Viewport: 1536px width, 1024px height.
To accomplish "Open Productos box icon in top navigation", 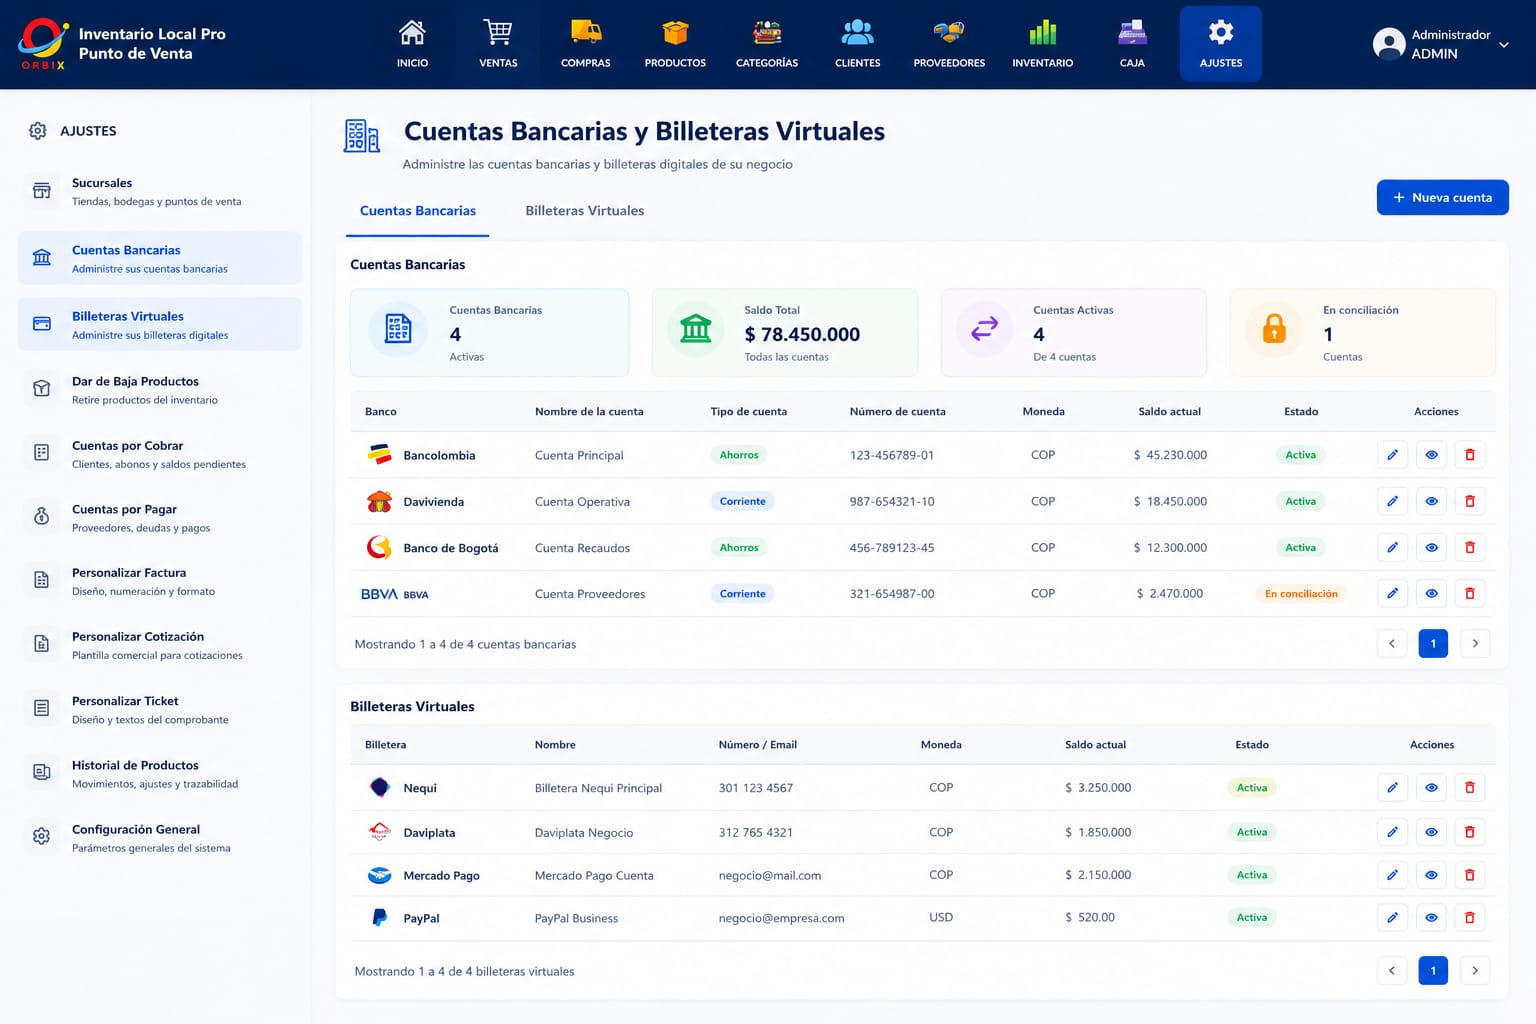I will click(x=675, y=32).
